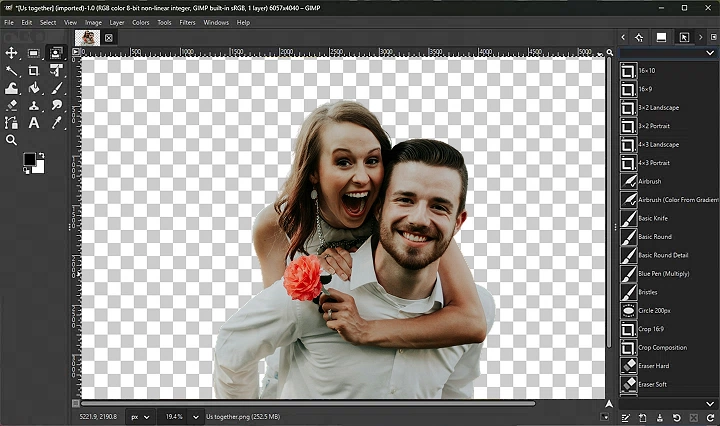Select the Zoom magnifier tool
The image size is (720, 426).
(x=12, y=140)
